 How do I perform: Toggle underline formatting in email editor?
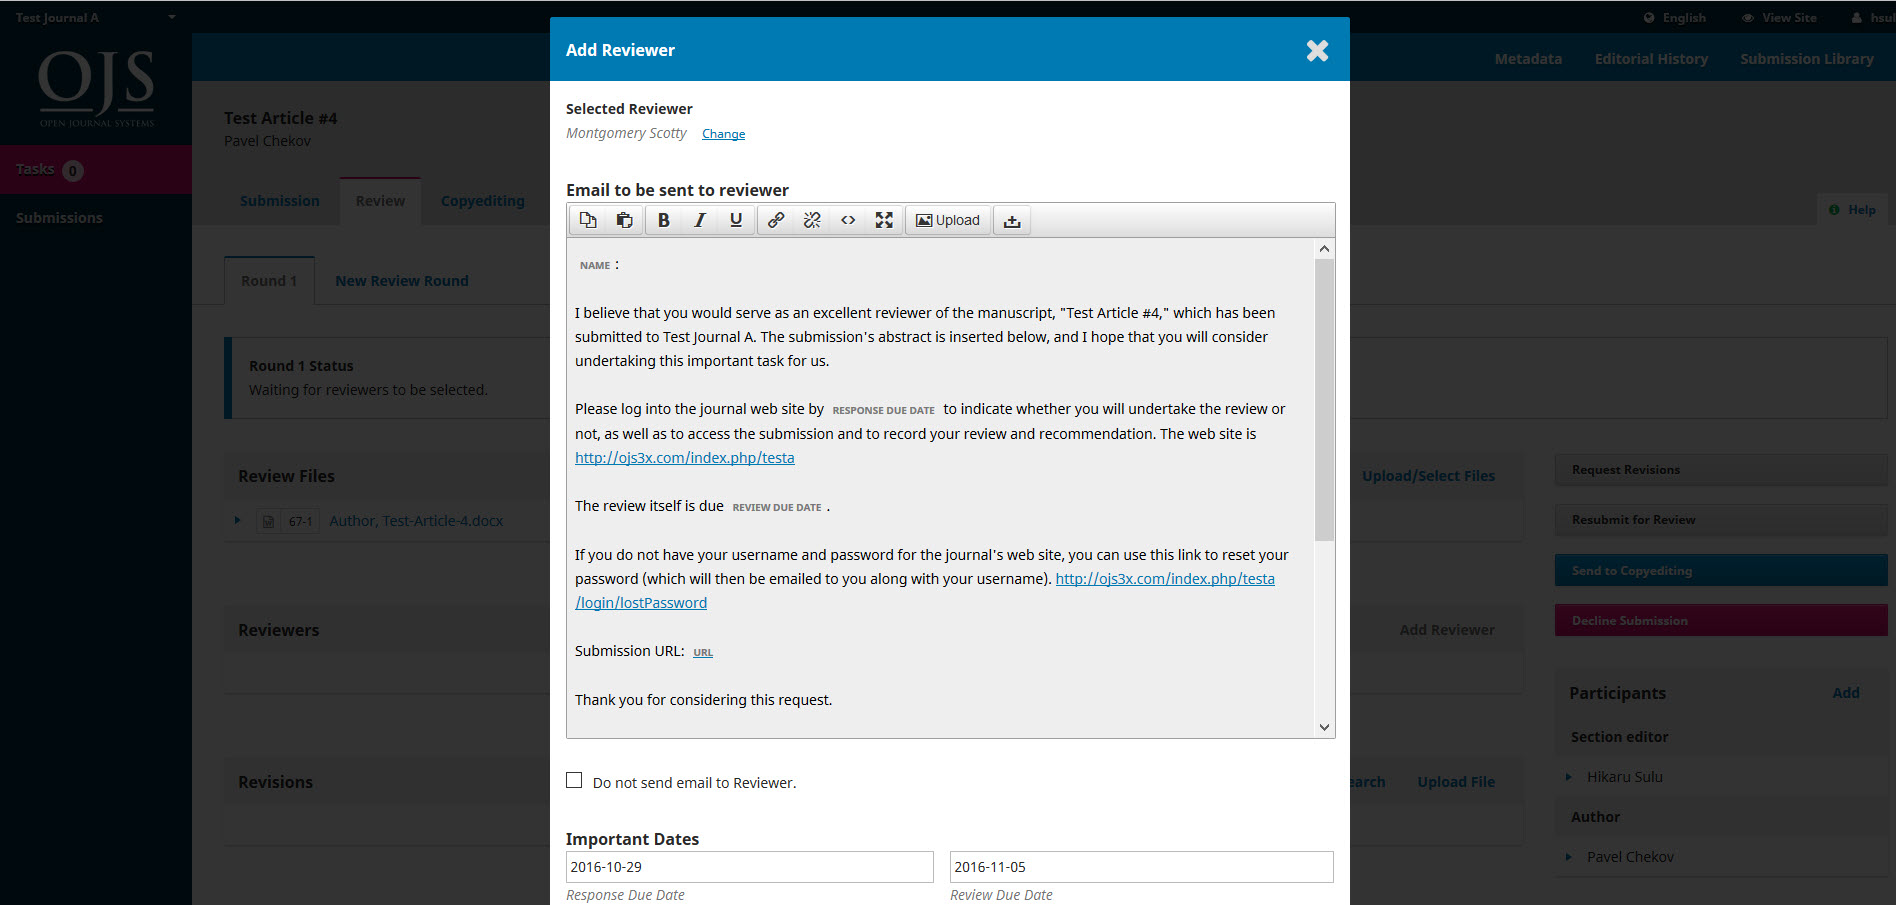pyautogui.click(x=736, y=220)
